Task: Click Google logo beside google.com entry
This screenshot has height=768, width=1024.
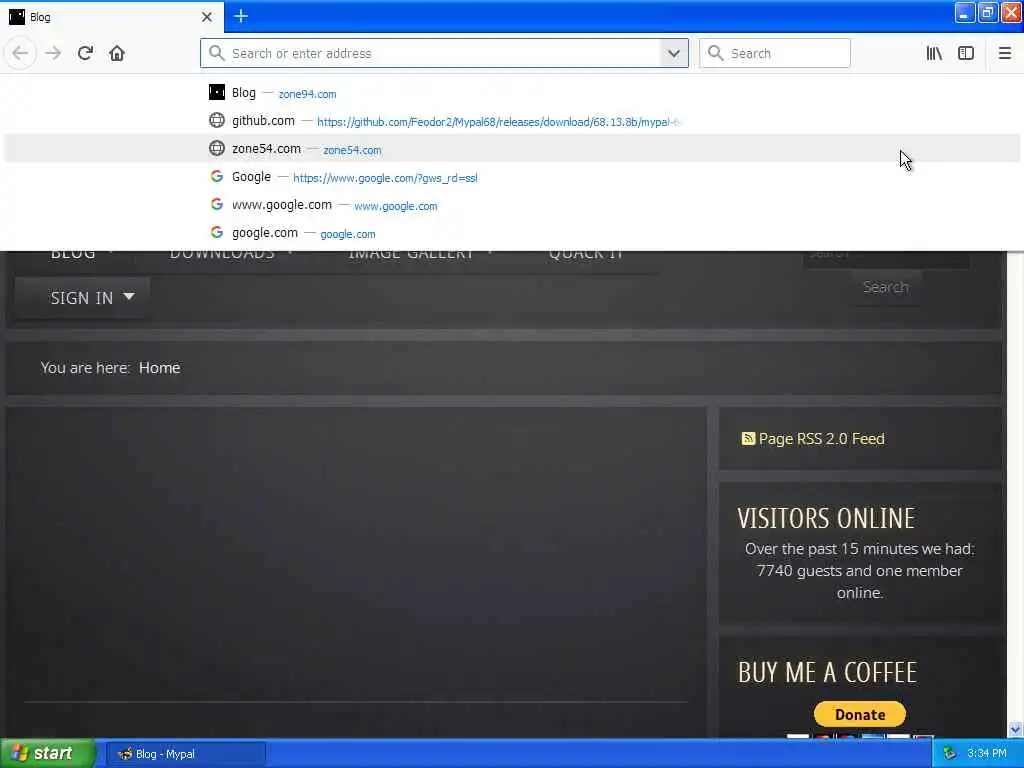Action: (x=217, y=232)
